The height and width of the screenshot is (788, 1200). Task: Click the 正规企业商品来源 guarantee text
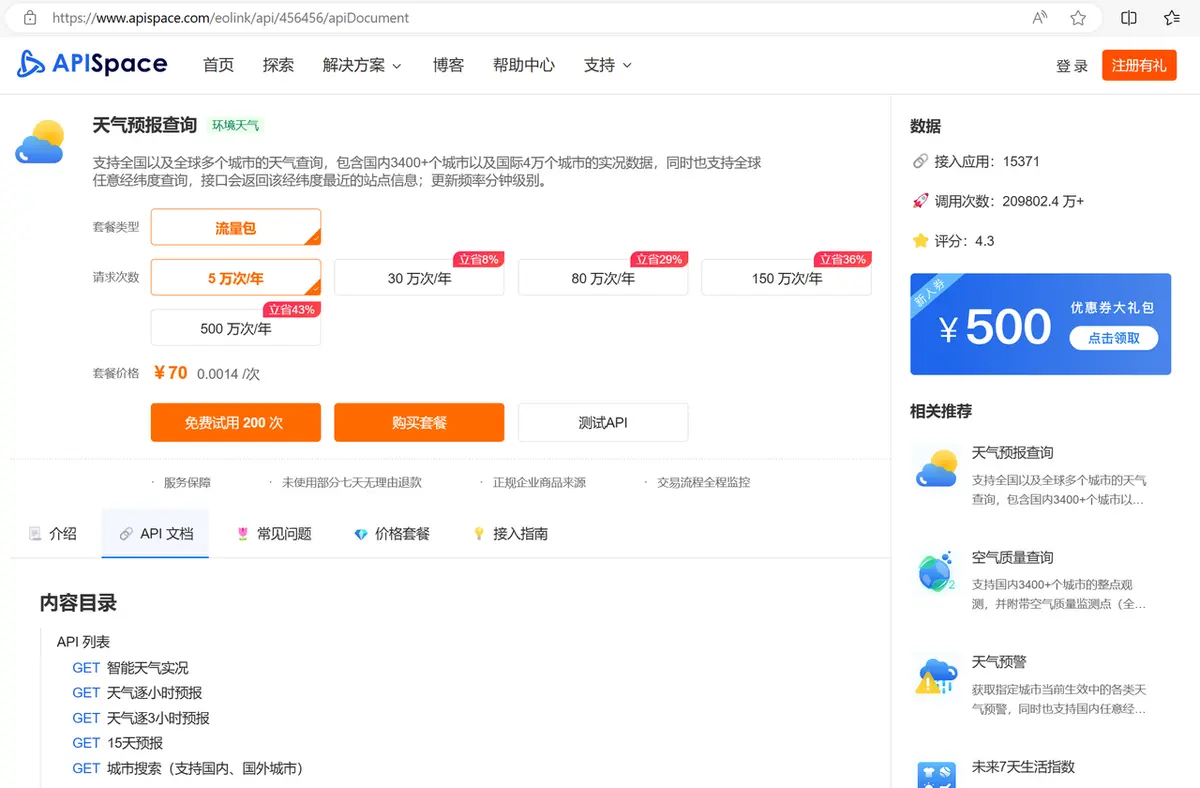539,482
